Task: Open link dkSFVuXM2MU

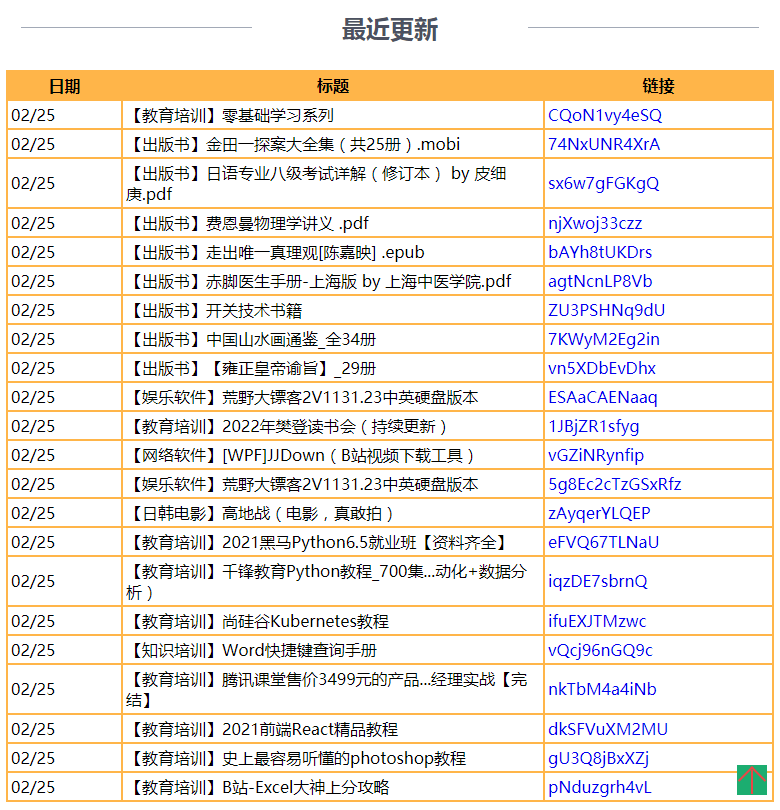Action: click(x=608, y=729)
